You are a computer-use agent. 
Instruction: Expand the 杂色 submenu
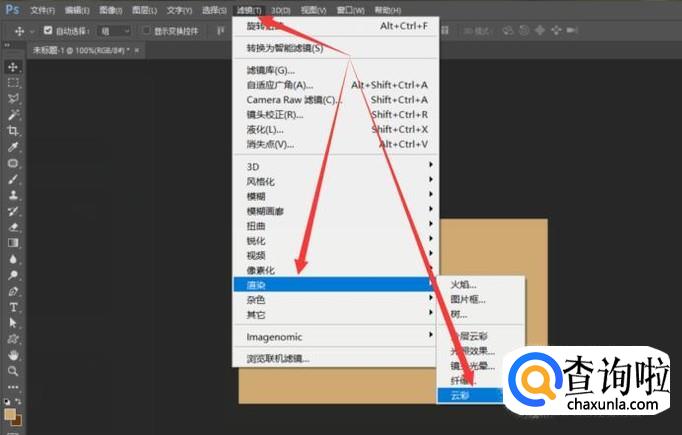(x=335, y=300)
